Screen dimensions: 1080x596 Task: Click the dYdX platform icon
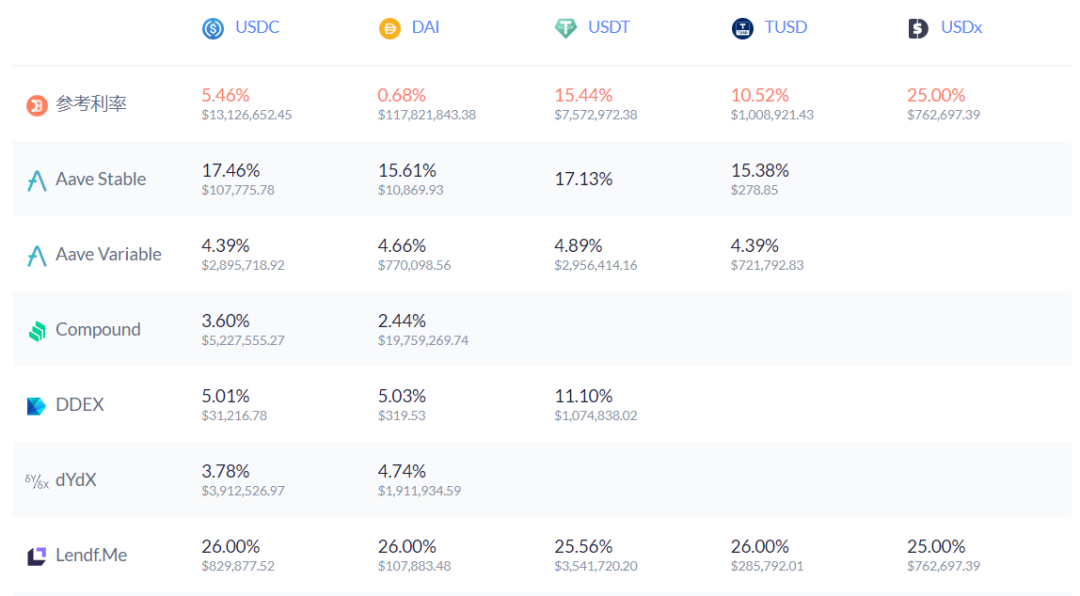coord(38,479)
